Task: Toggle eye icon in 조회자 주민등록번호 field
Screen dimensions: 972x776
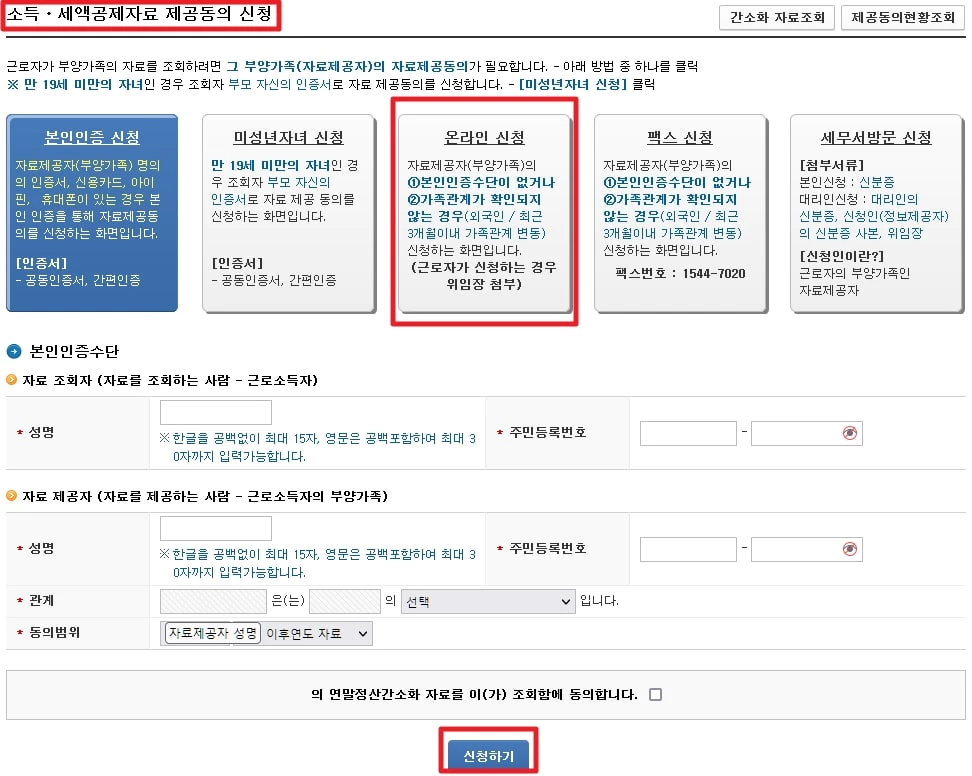Action: coord(850,433)
